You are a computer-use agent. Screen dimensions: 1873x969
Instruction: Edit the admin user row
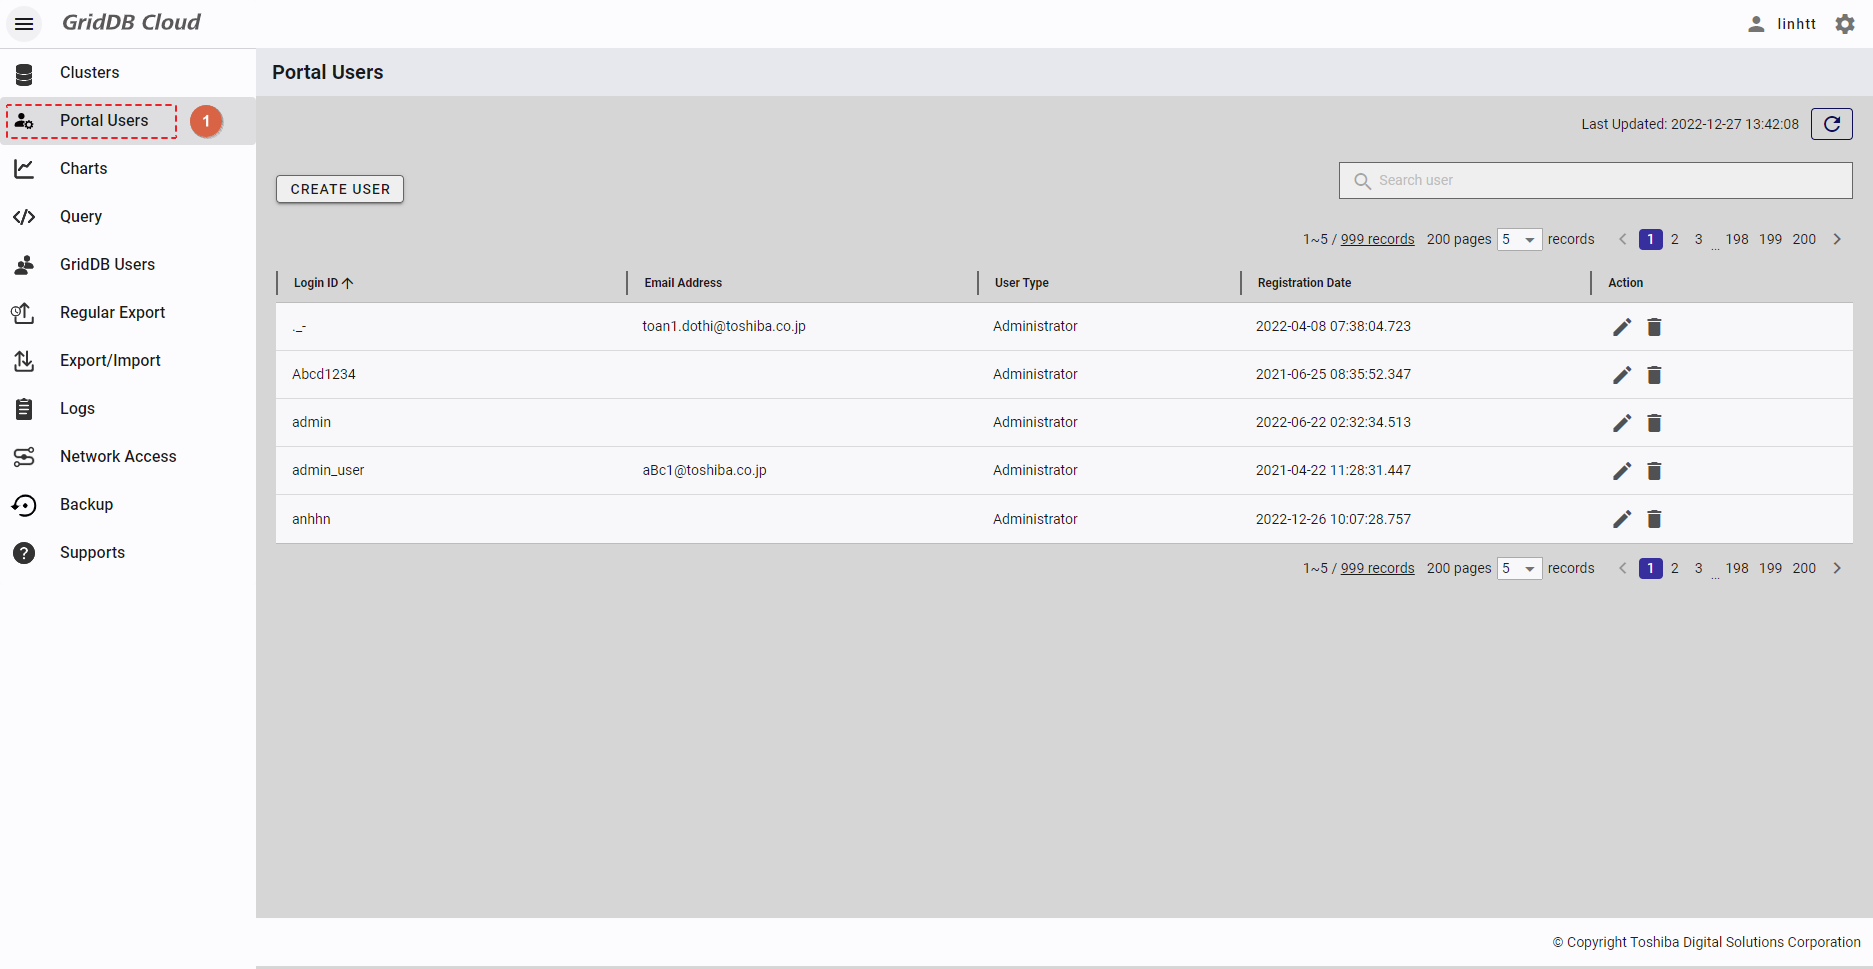coord(1622,423)
